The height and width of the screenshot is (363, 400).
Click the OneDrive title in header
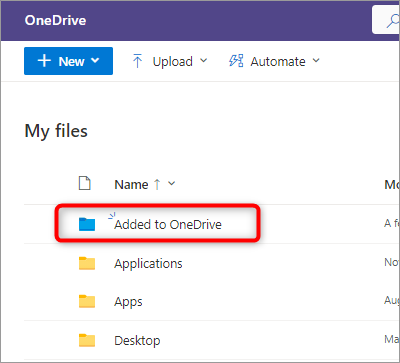55,20
